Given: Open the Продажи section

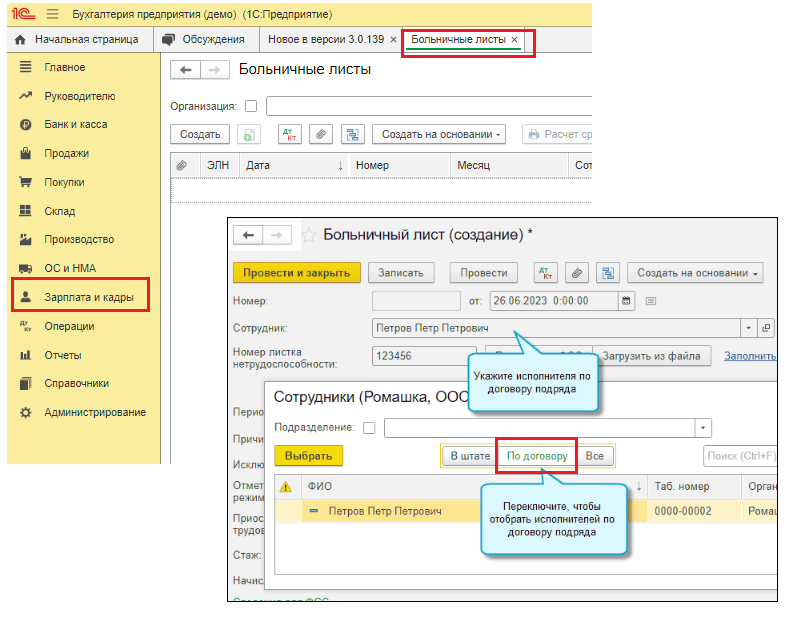Looking at the screenshot, I should click(66, 153).
